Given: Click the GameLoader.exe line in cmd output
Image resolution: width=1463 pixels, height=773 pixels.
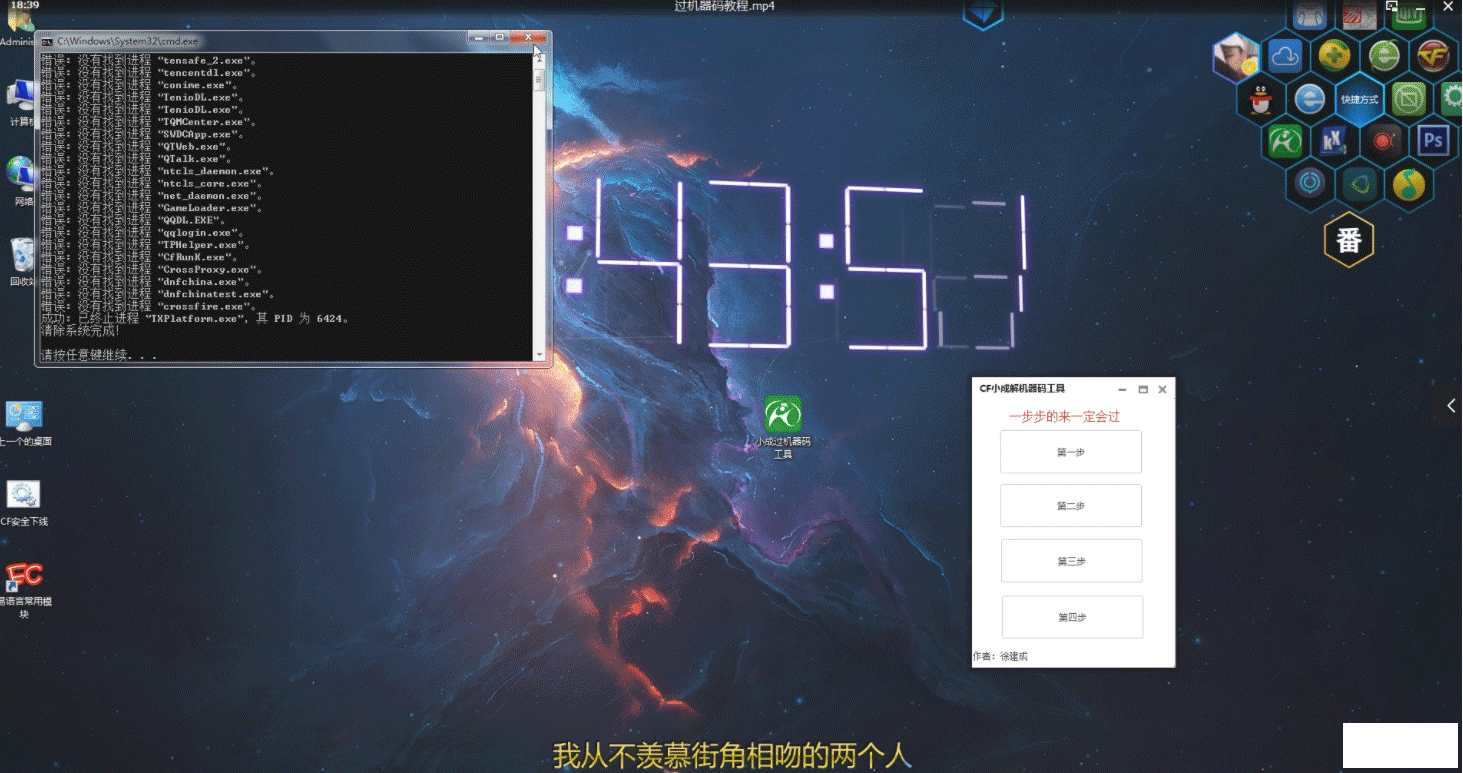Looking at the screenshot, I should point(152,208).
